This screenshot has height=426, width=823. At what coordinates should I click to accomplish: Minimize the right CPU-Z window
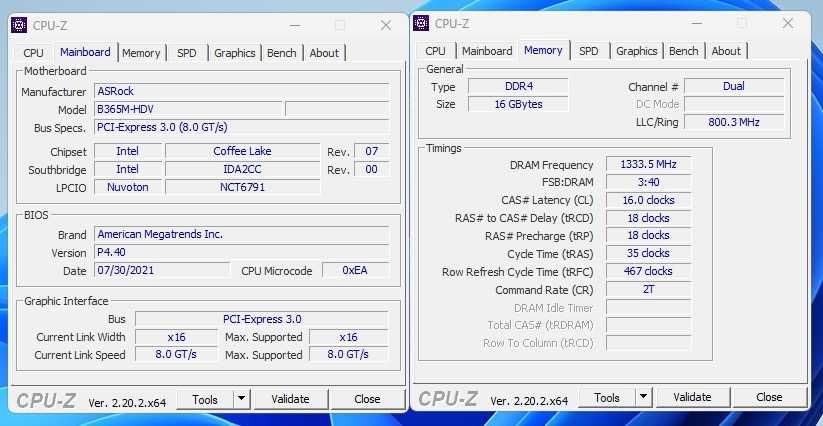[697, 23]
